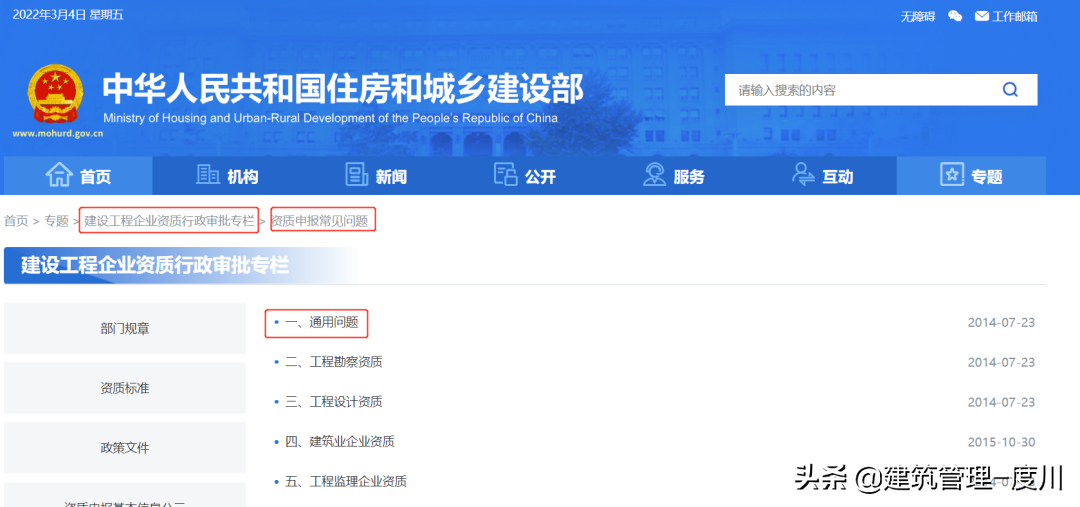Click the search magnifier icon

1010,90
